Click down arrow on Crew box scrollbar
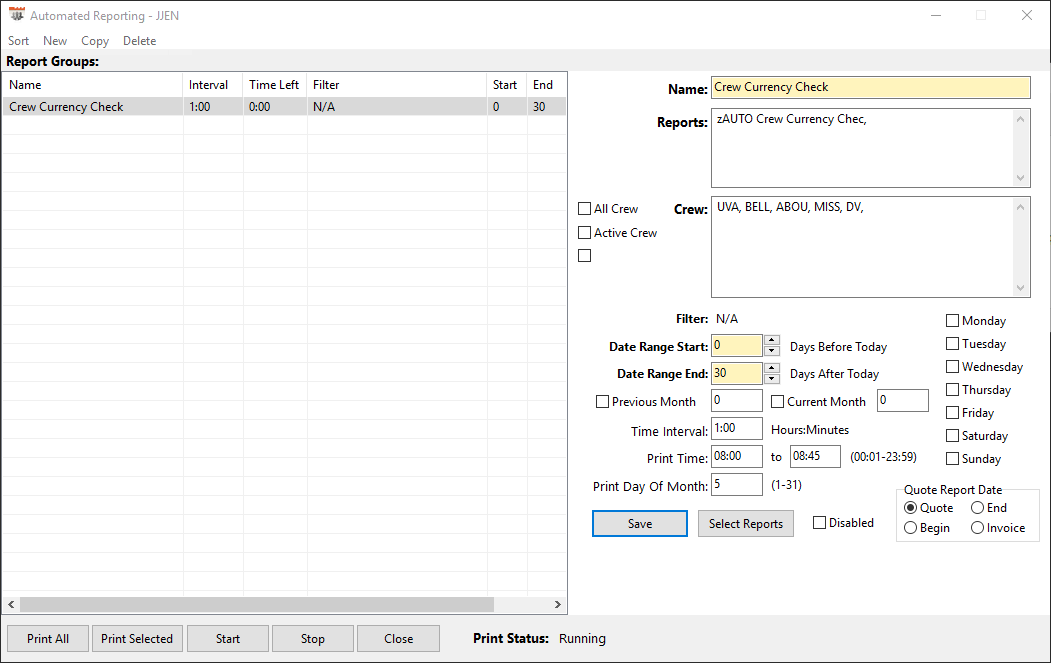1051x663 pixels. point(1021,288)
